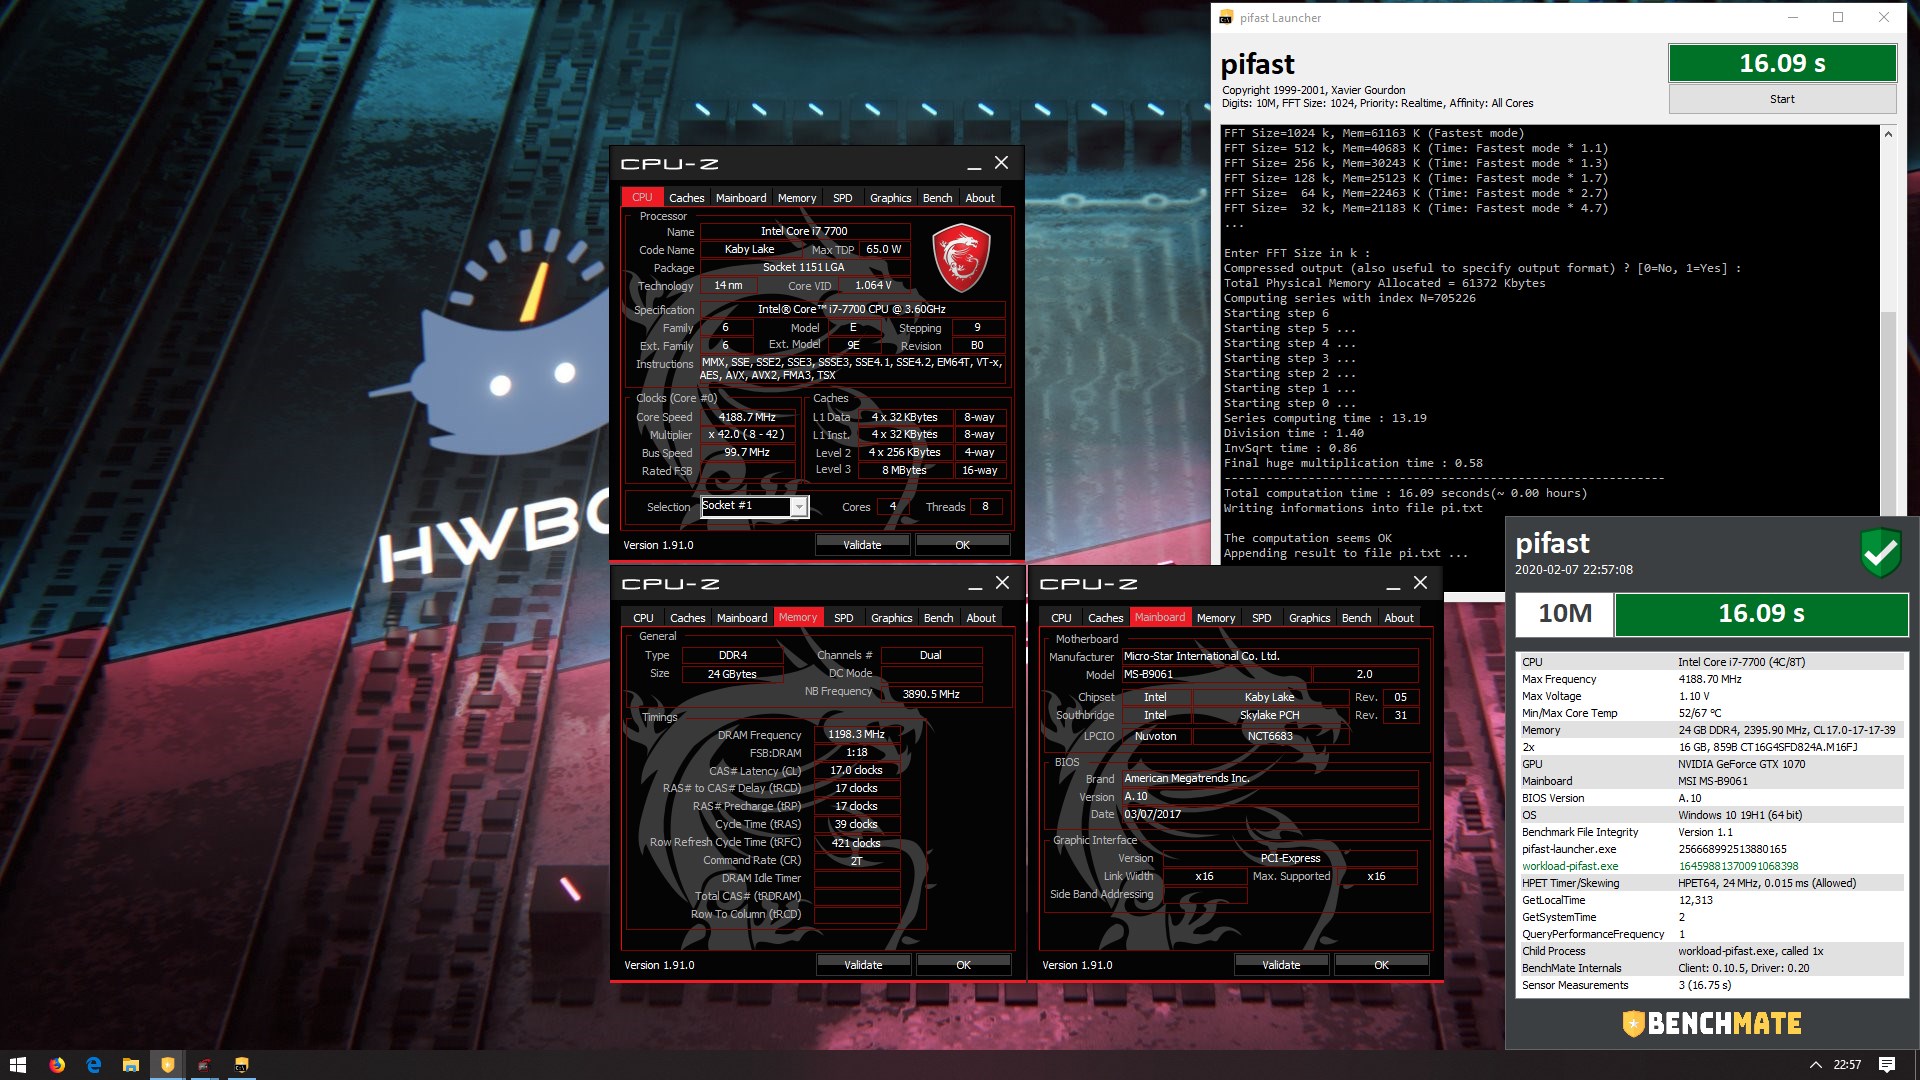
Task: Minimize the pifast Launcher window
Action: coord(1793,17)
